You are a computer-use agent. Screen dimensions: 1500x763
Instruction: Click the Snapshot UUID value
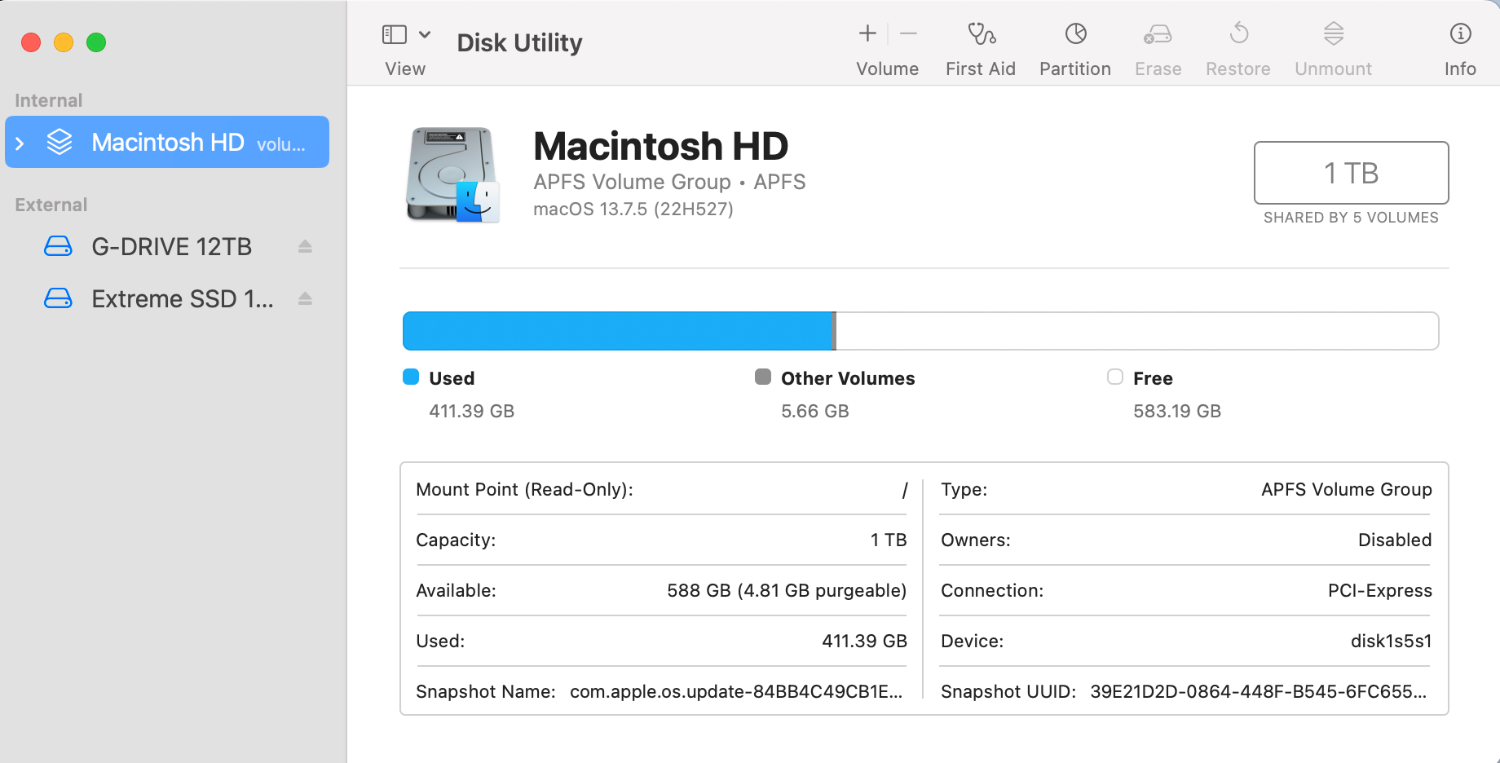tap(1260, 692)
